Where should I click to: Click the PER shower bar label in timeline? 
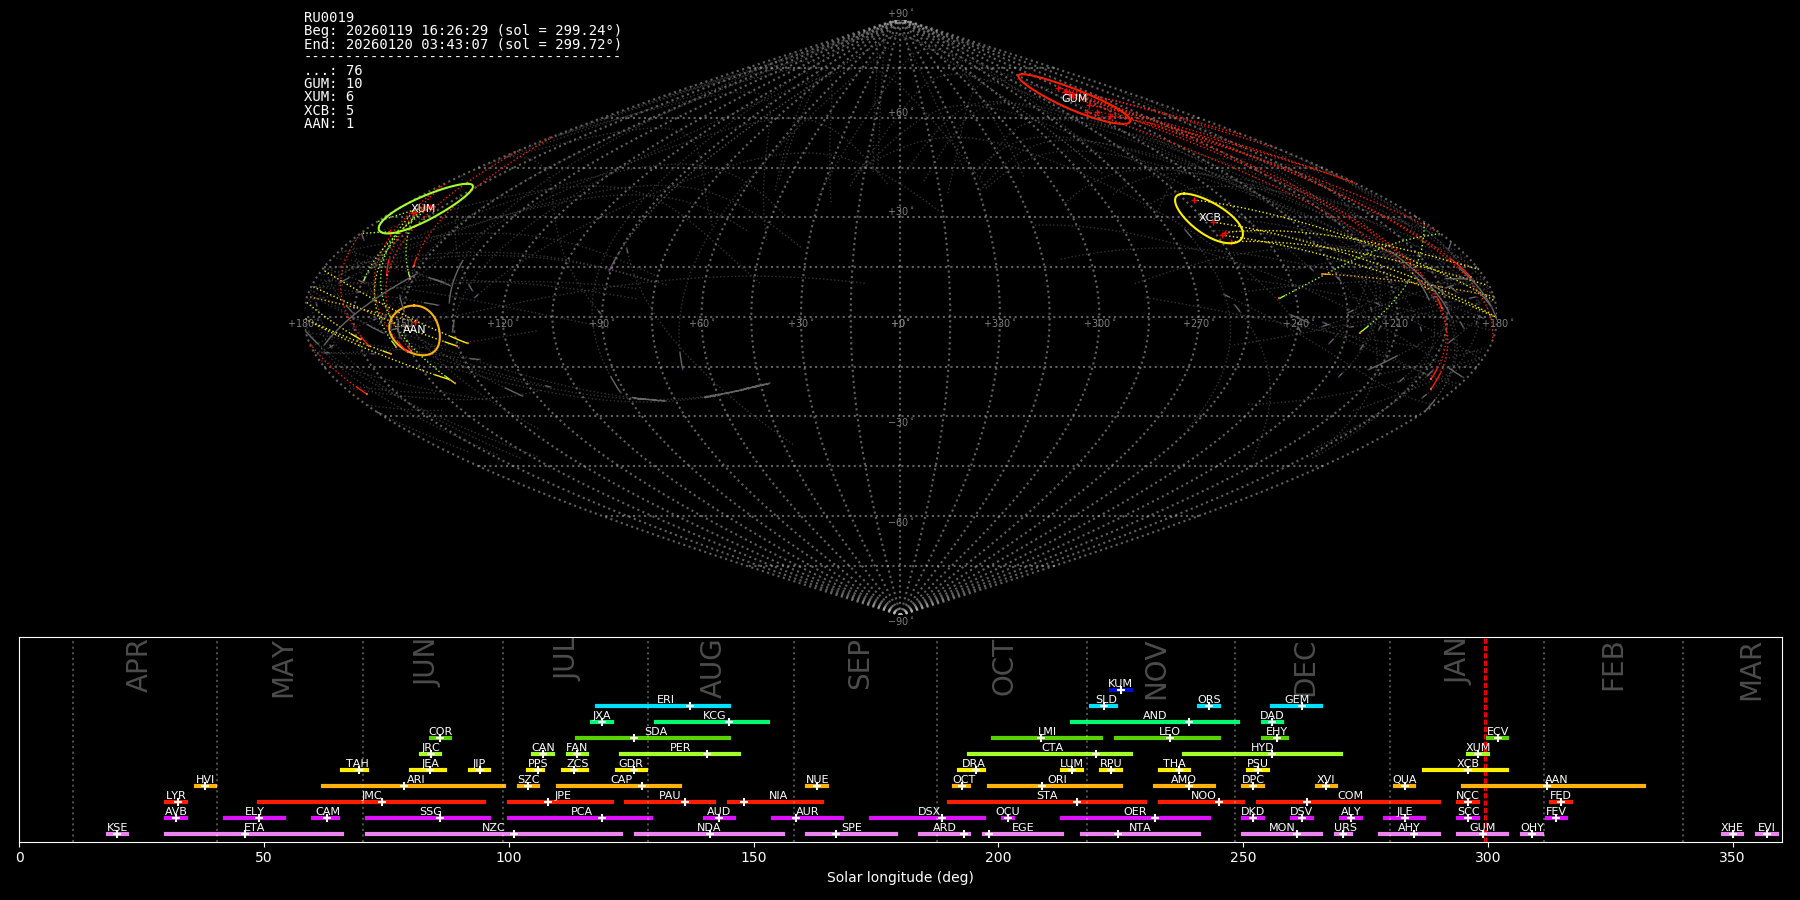[680, 748]
